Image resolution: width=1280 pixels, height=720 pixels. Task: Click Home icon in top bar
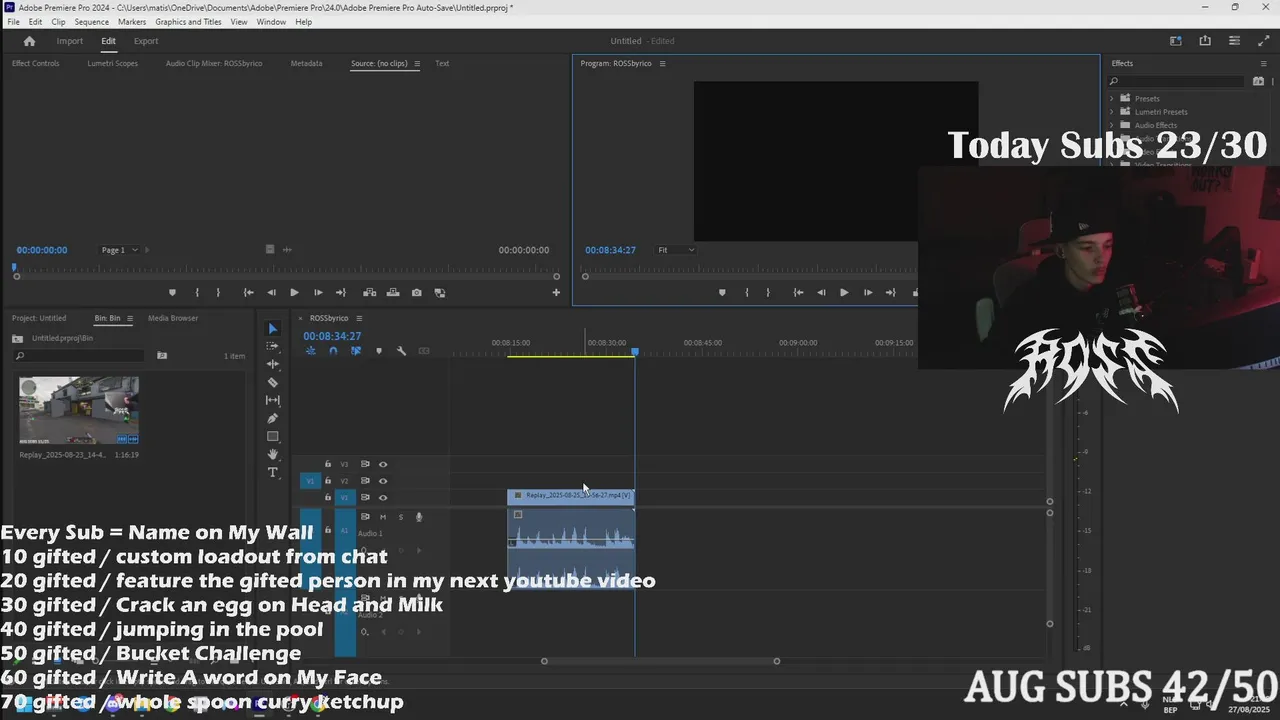coord(29,41)
